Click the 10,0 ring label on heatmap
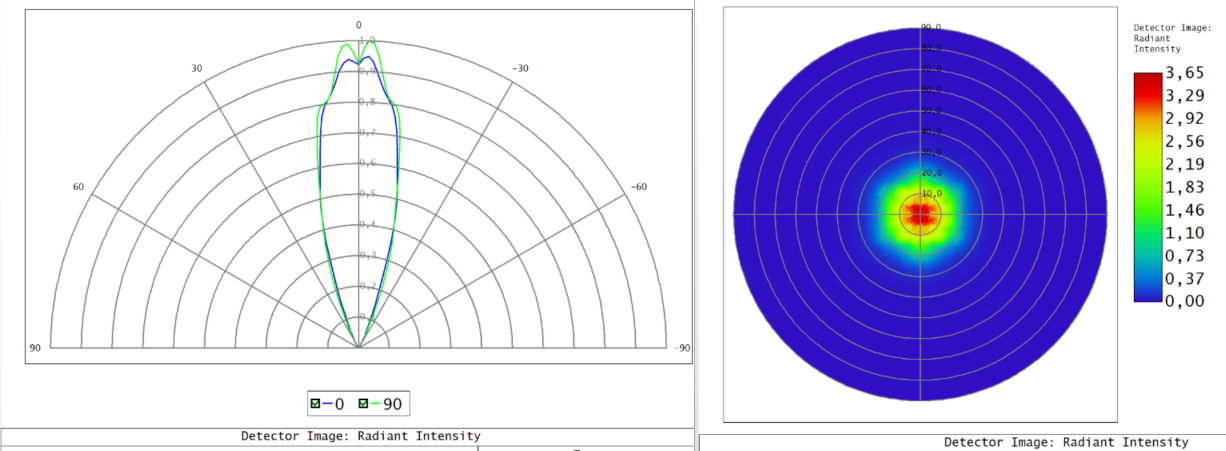Viewport: 1226px width, 451px height. click(931, 193)
